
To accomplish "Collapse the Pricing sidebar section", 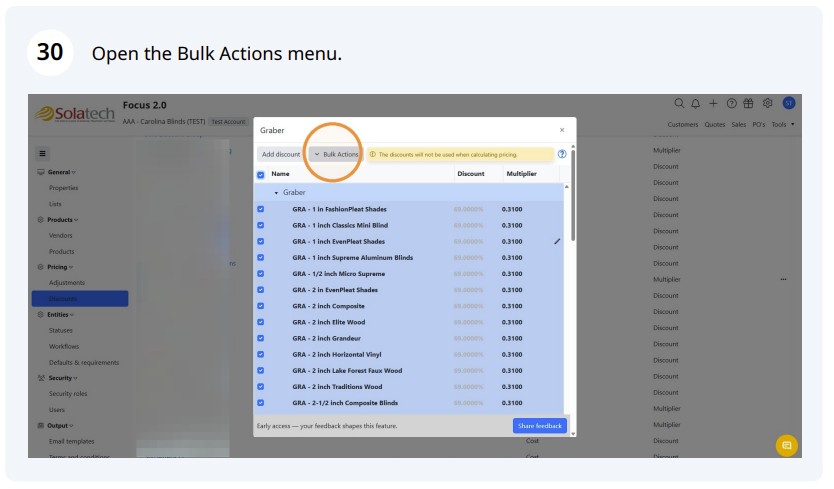I will [x=60, y=267].
